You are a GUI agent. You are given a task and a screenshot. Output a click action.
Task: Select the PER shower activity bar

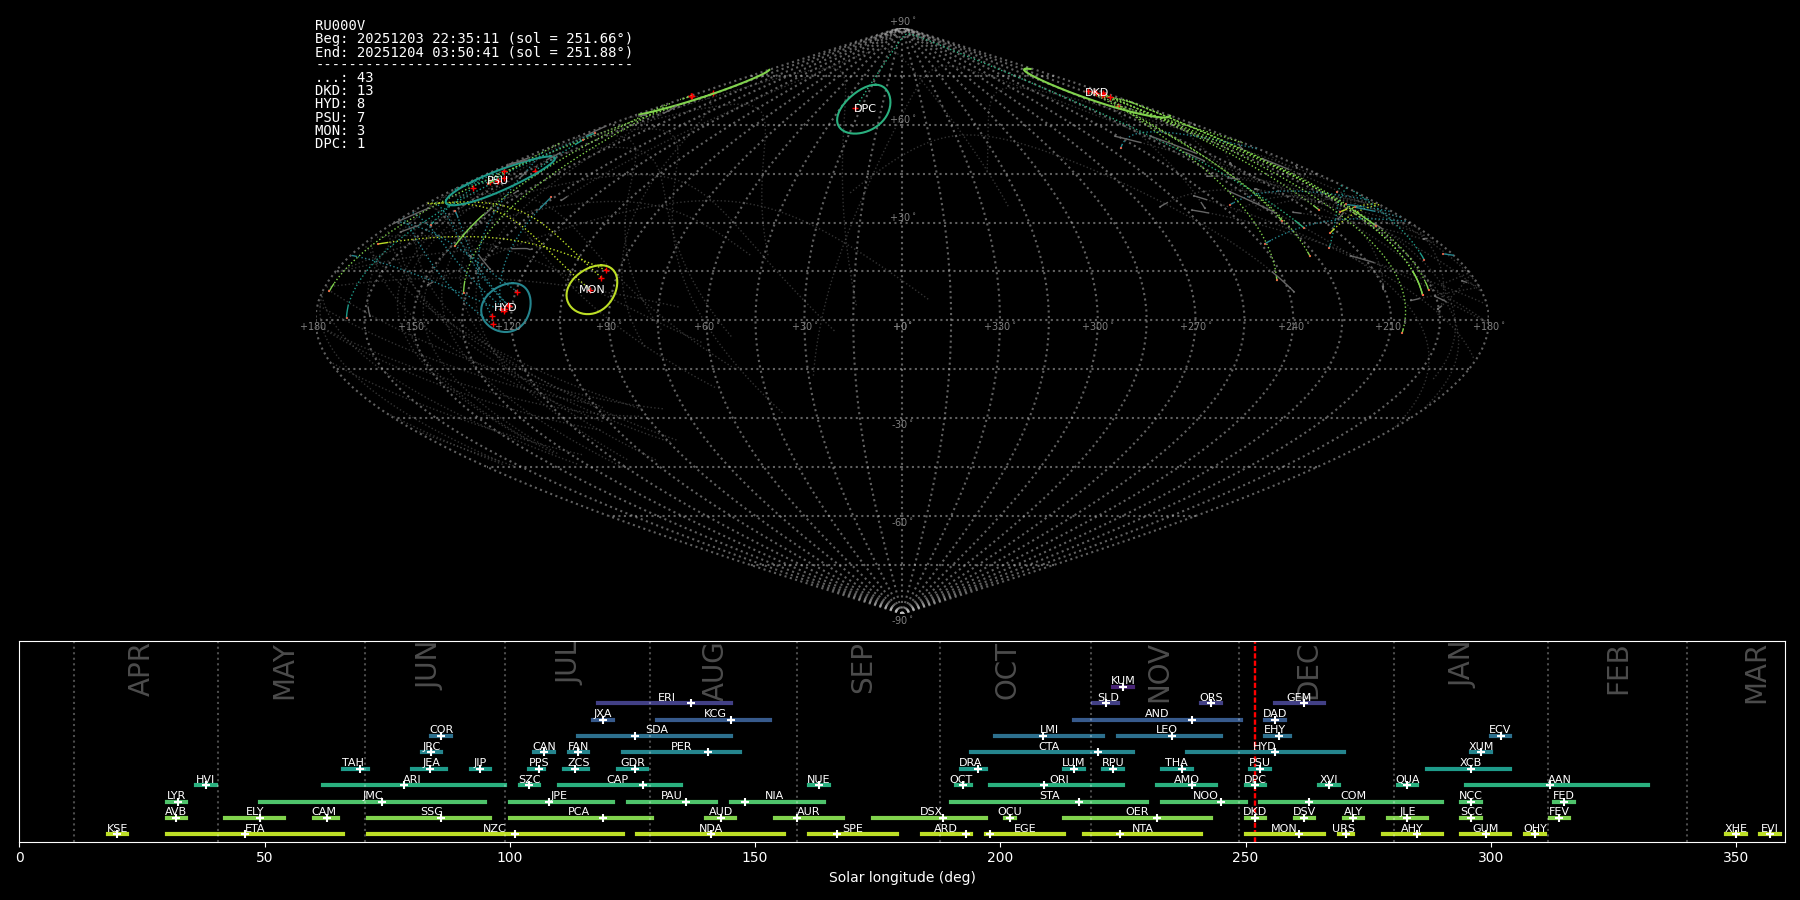point(680,752)
